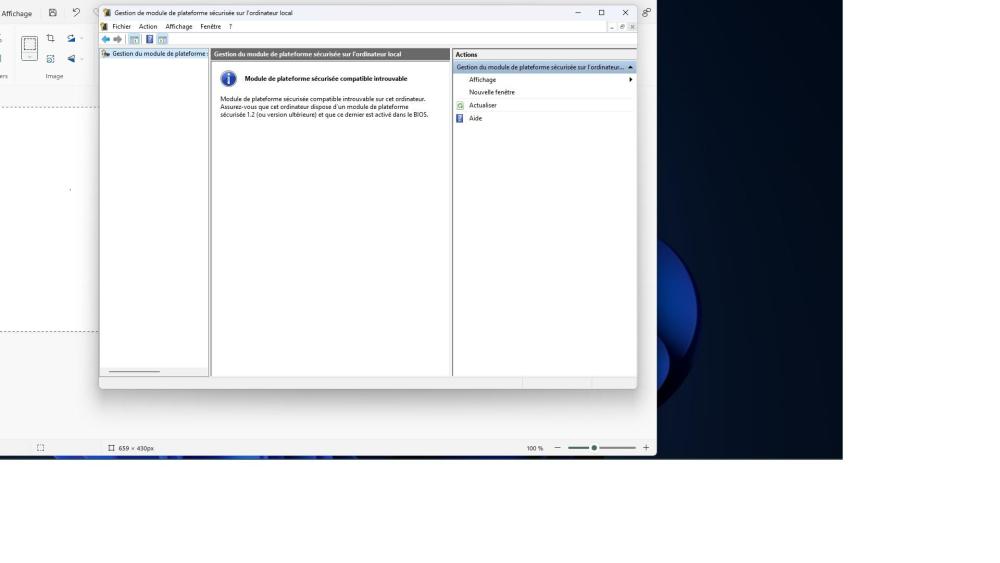Open the Rotate tool in Paint
This screenshot has width=1000, height=563.
point(71,38)
